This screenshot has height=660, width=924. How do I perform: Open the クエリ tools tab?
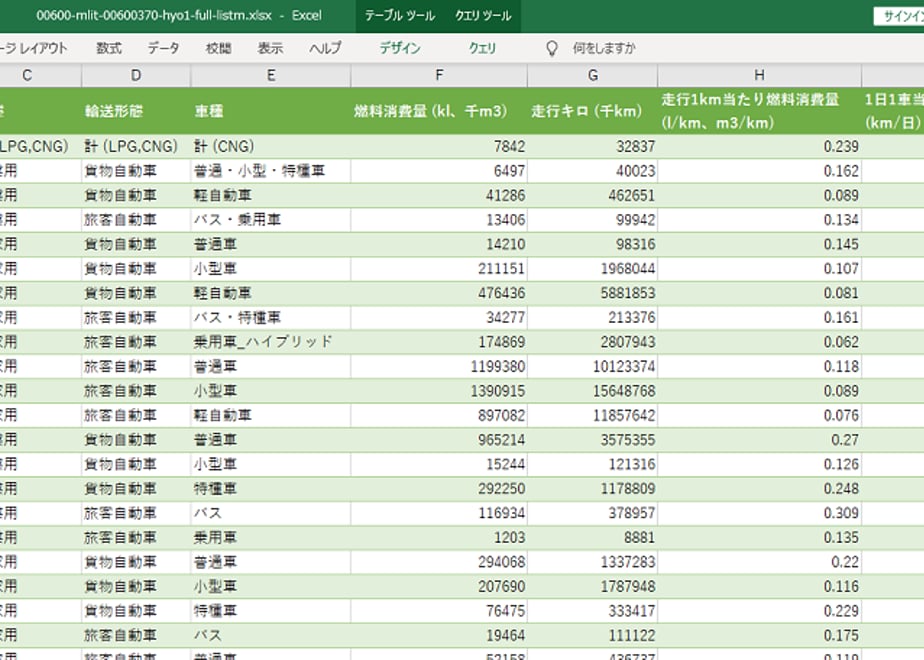[483, 48]
